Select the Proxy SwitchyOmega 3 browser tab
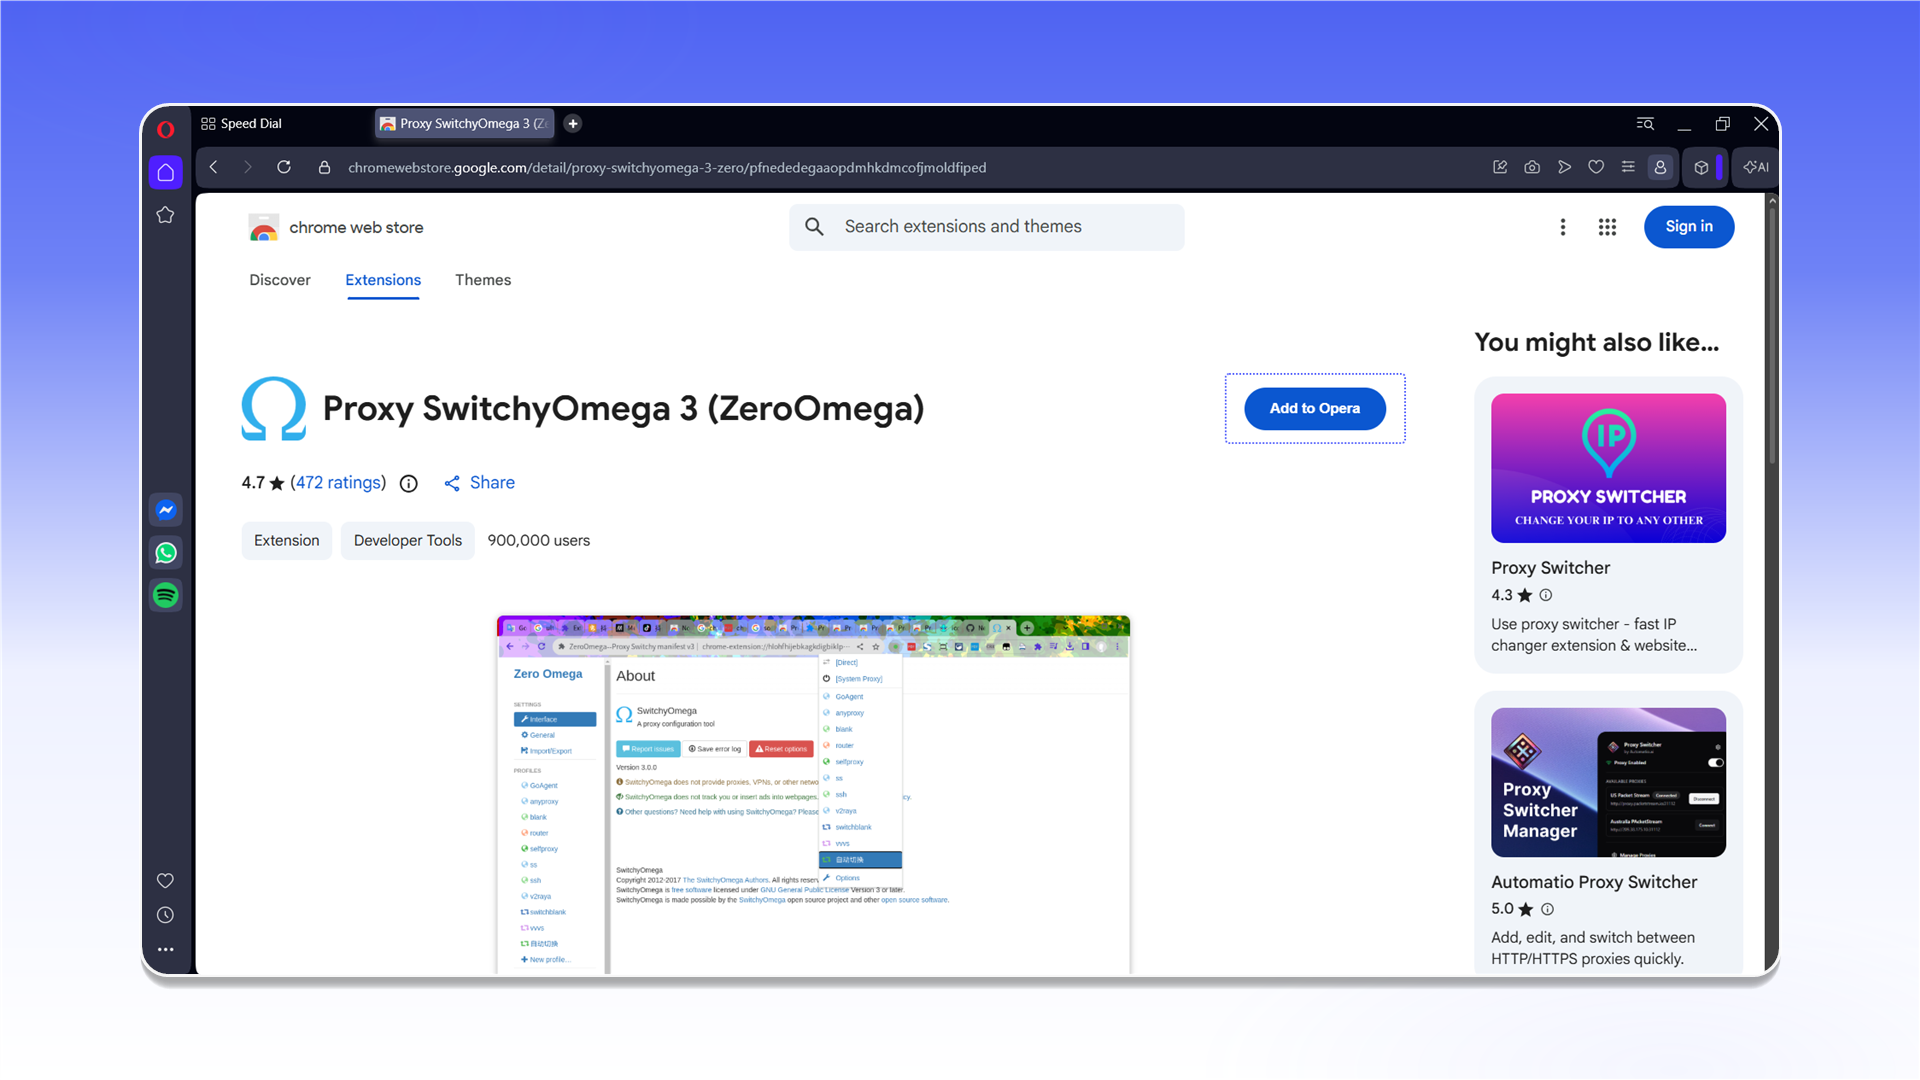Image resolution: width=1920 pixels, height=1080 pixels. coord(464,123)
